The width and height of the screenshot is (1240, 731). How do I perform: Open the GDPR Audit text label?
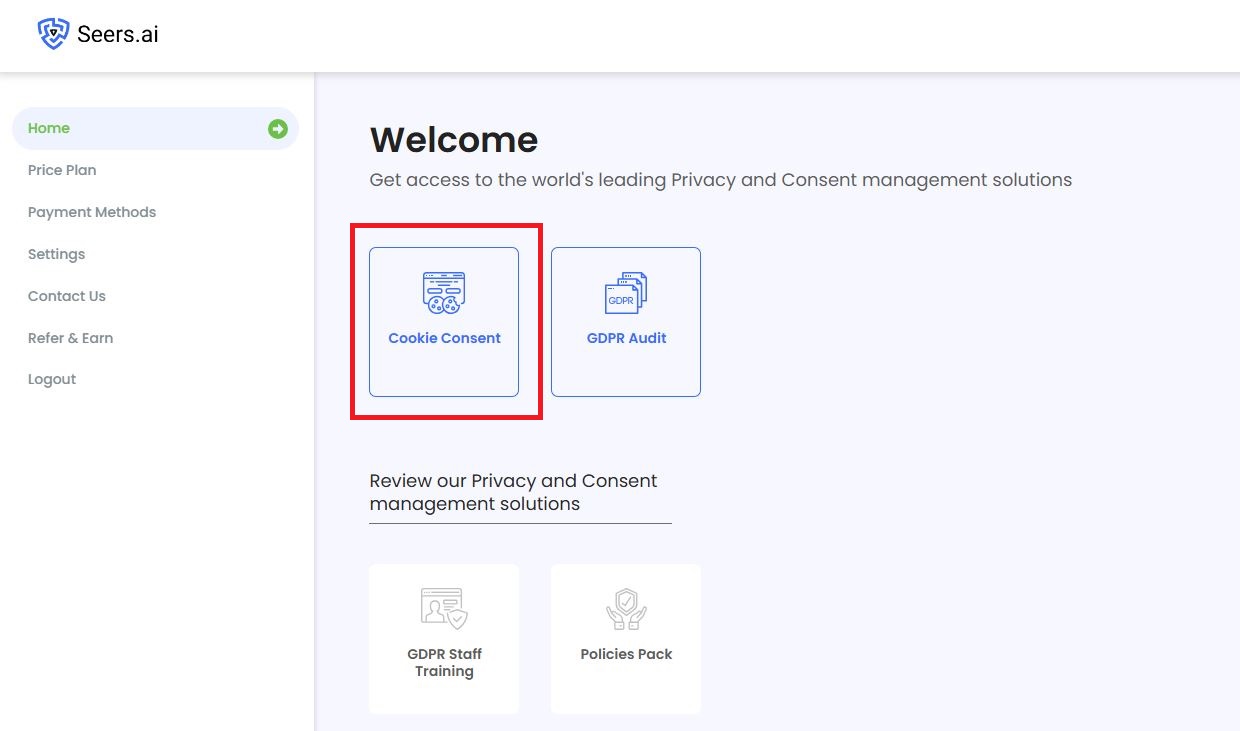click(626, 338)
